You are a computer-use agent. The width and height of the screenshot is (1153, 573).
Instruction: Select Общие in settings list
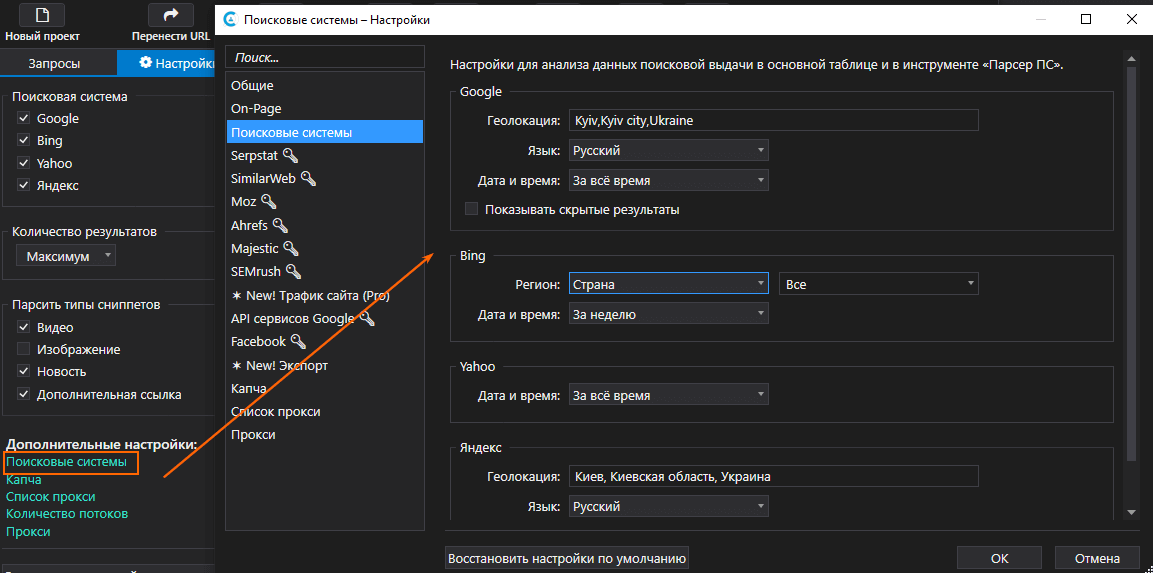pyautogui.click(x=325, y=85)
